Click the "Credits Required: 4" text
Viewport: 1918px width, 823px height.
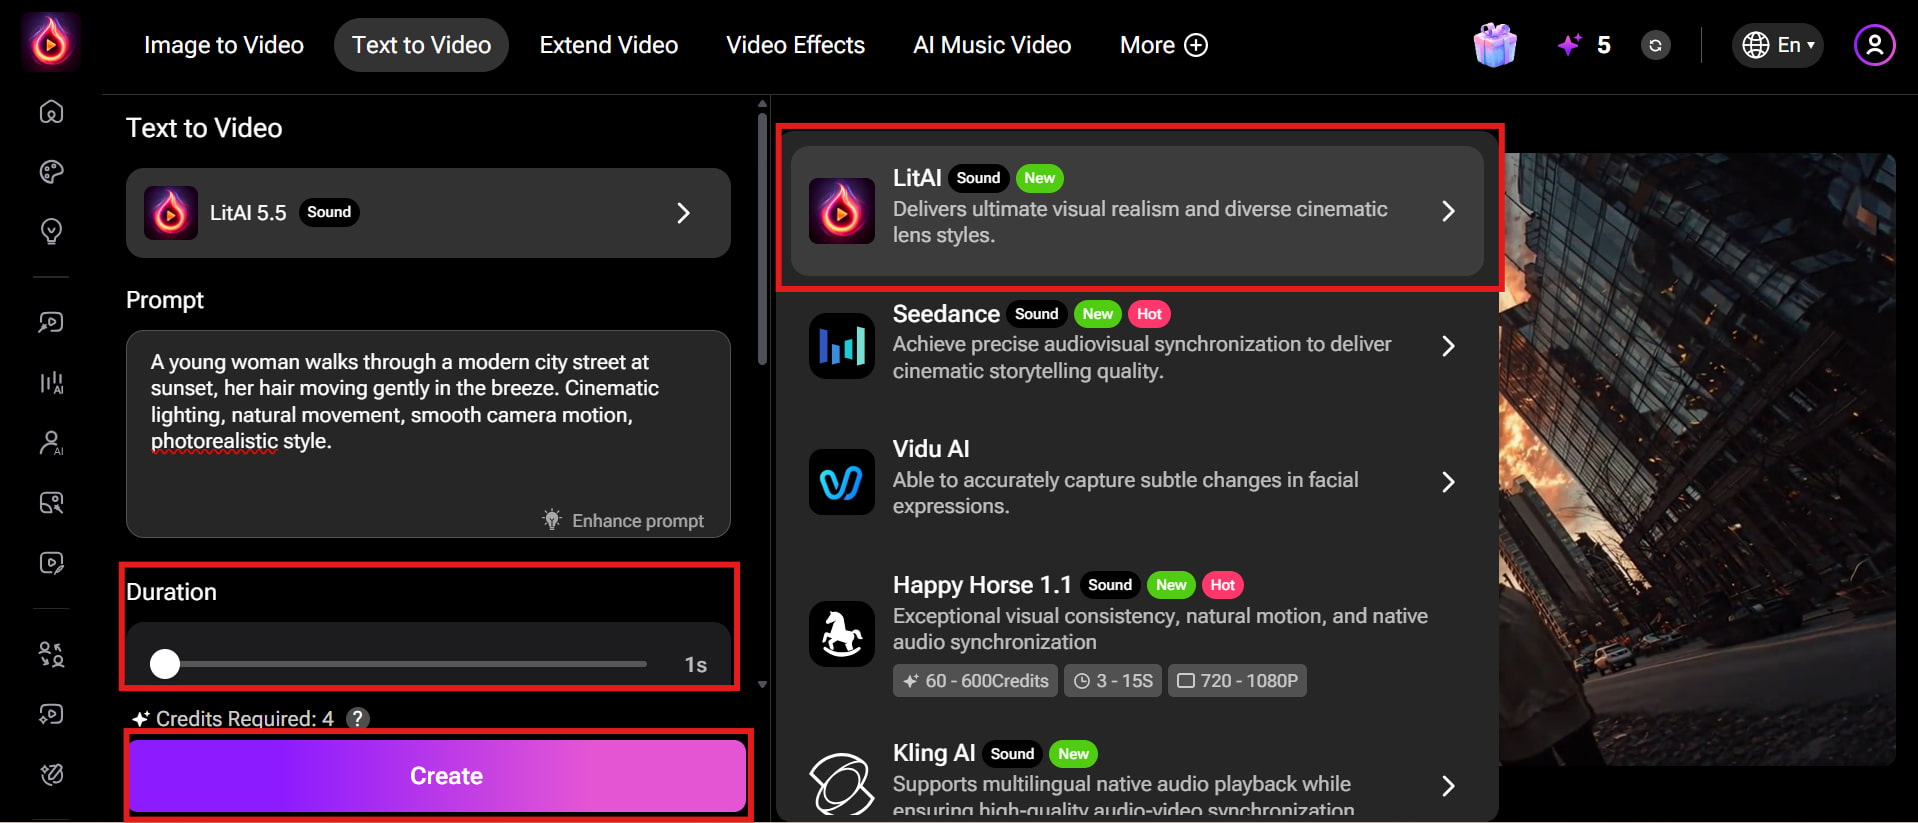[x=245, y=718]
